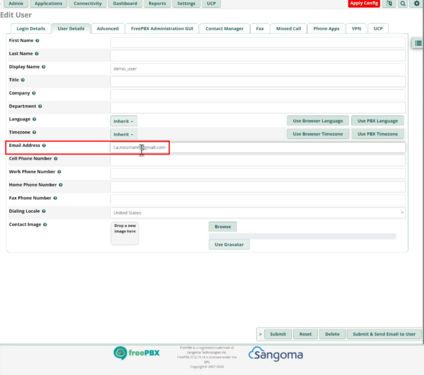Switch to the Login Details tab

(31, 29)
